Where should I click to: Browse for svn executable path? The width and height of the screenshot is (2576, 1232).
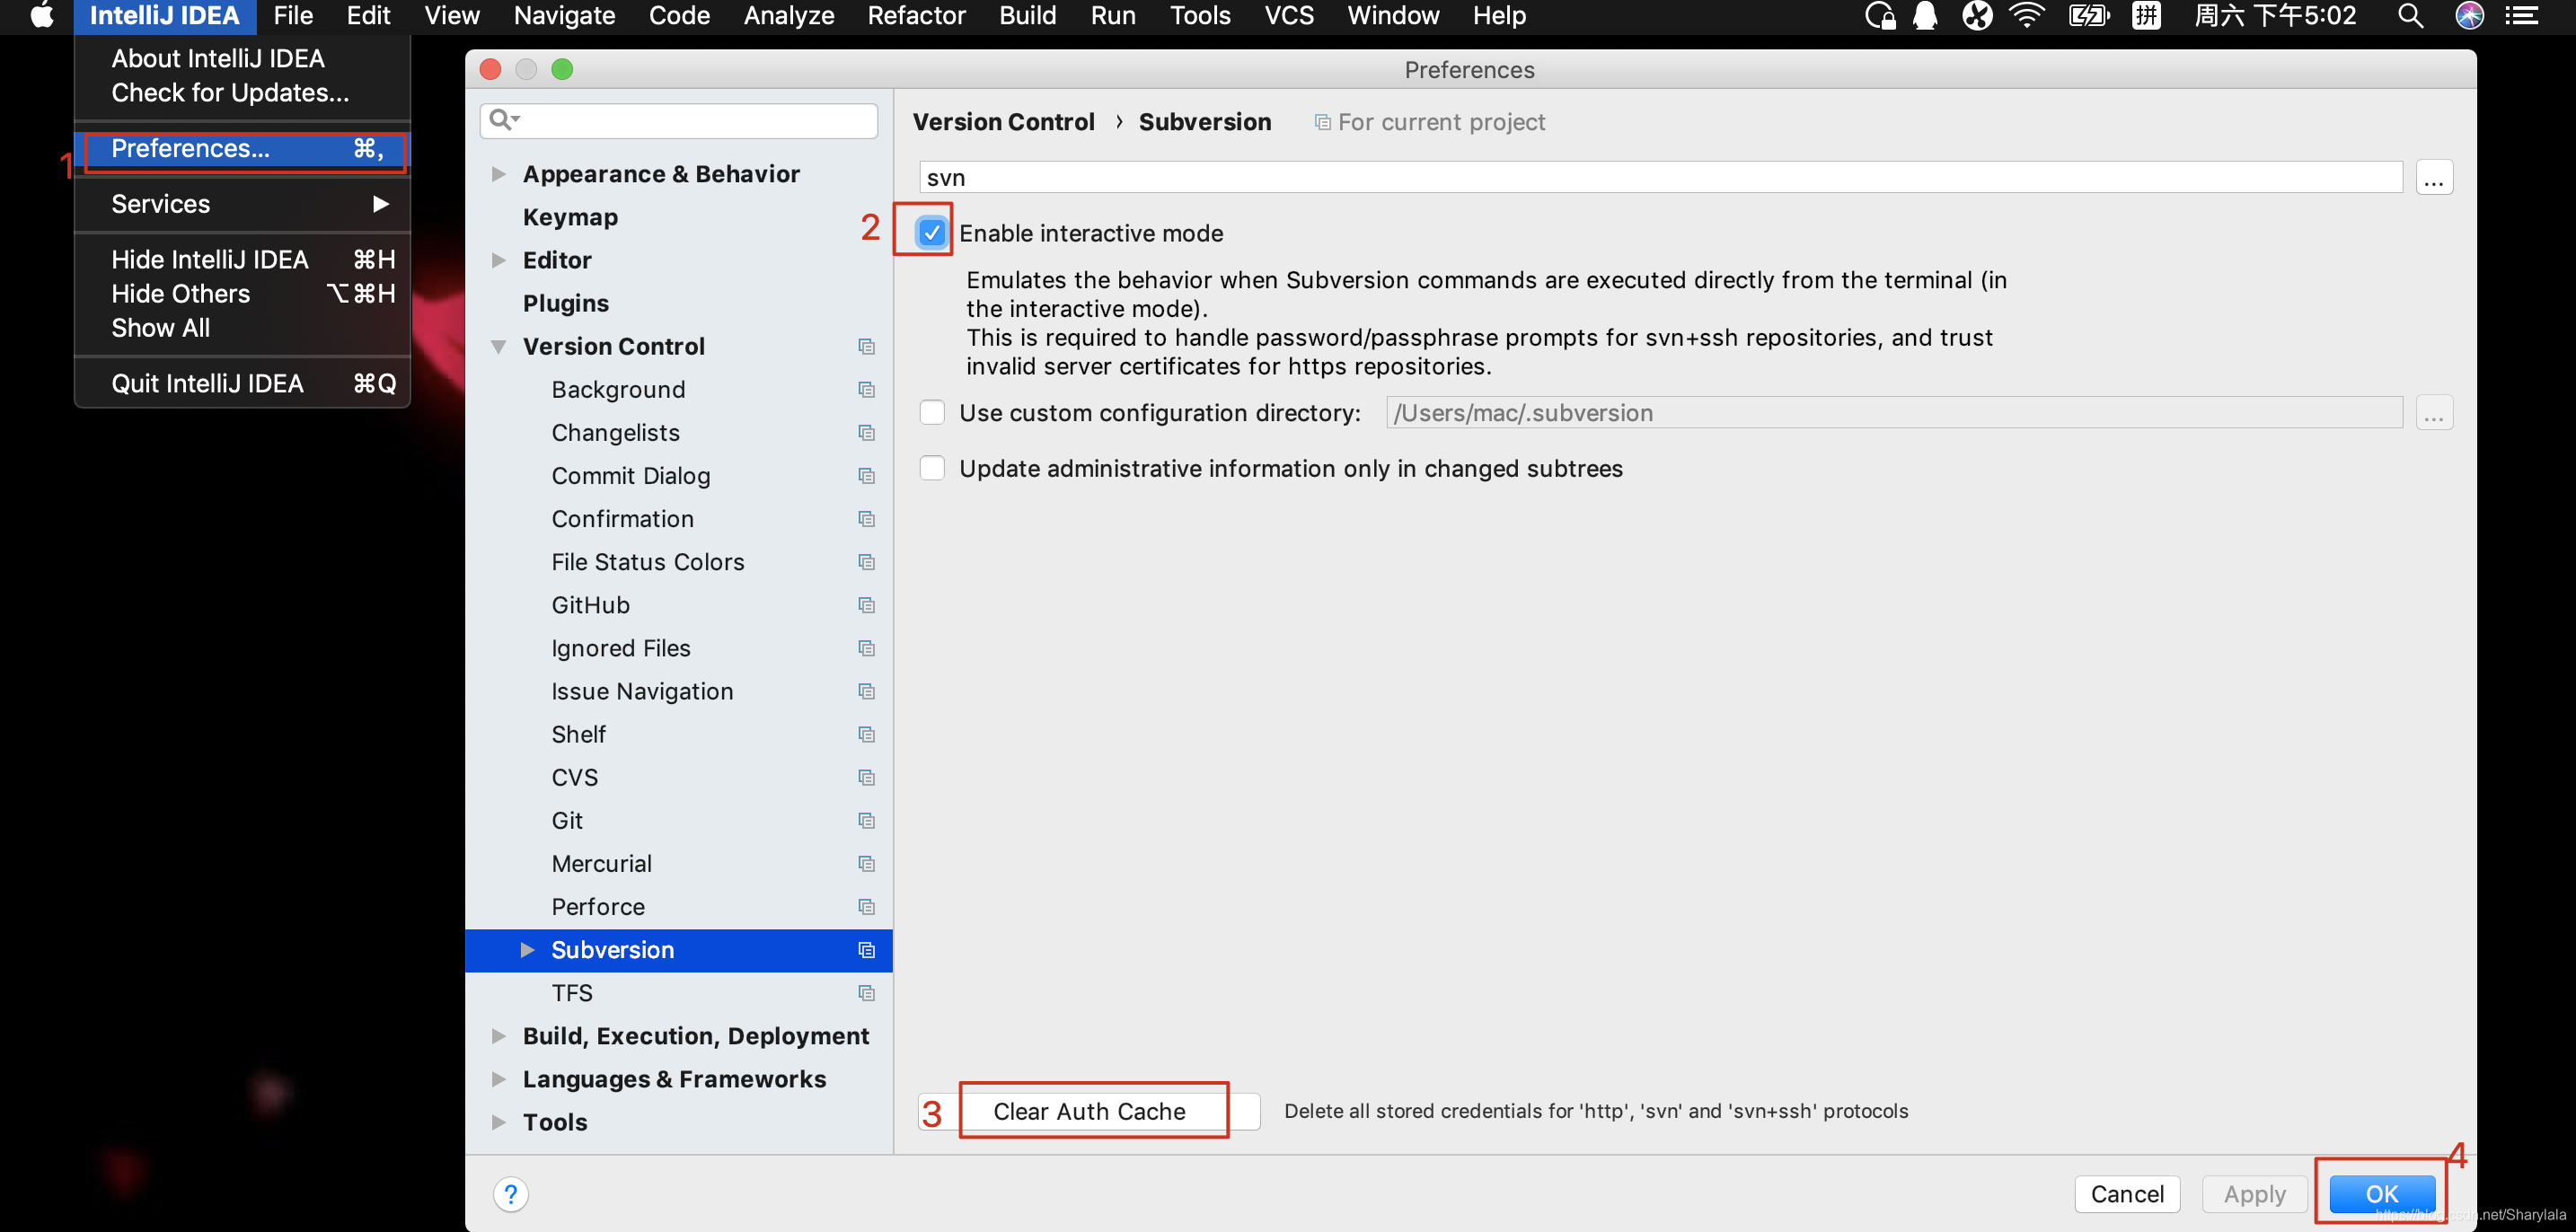2434,177
